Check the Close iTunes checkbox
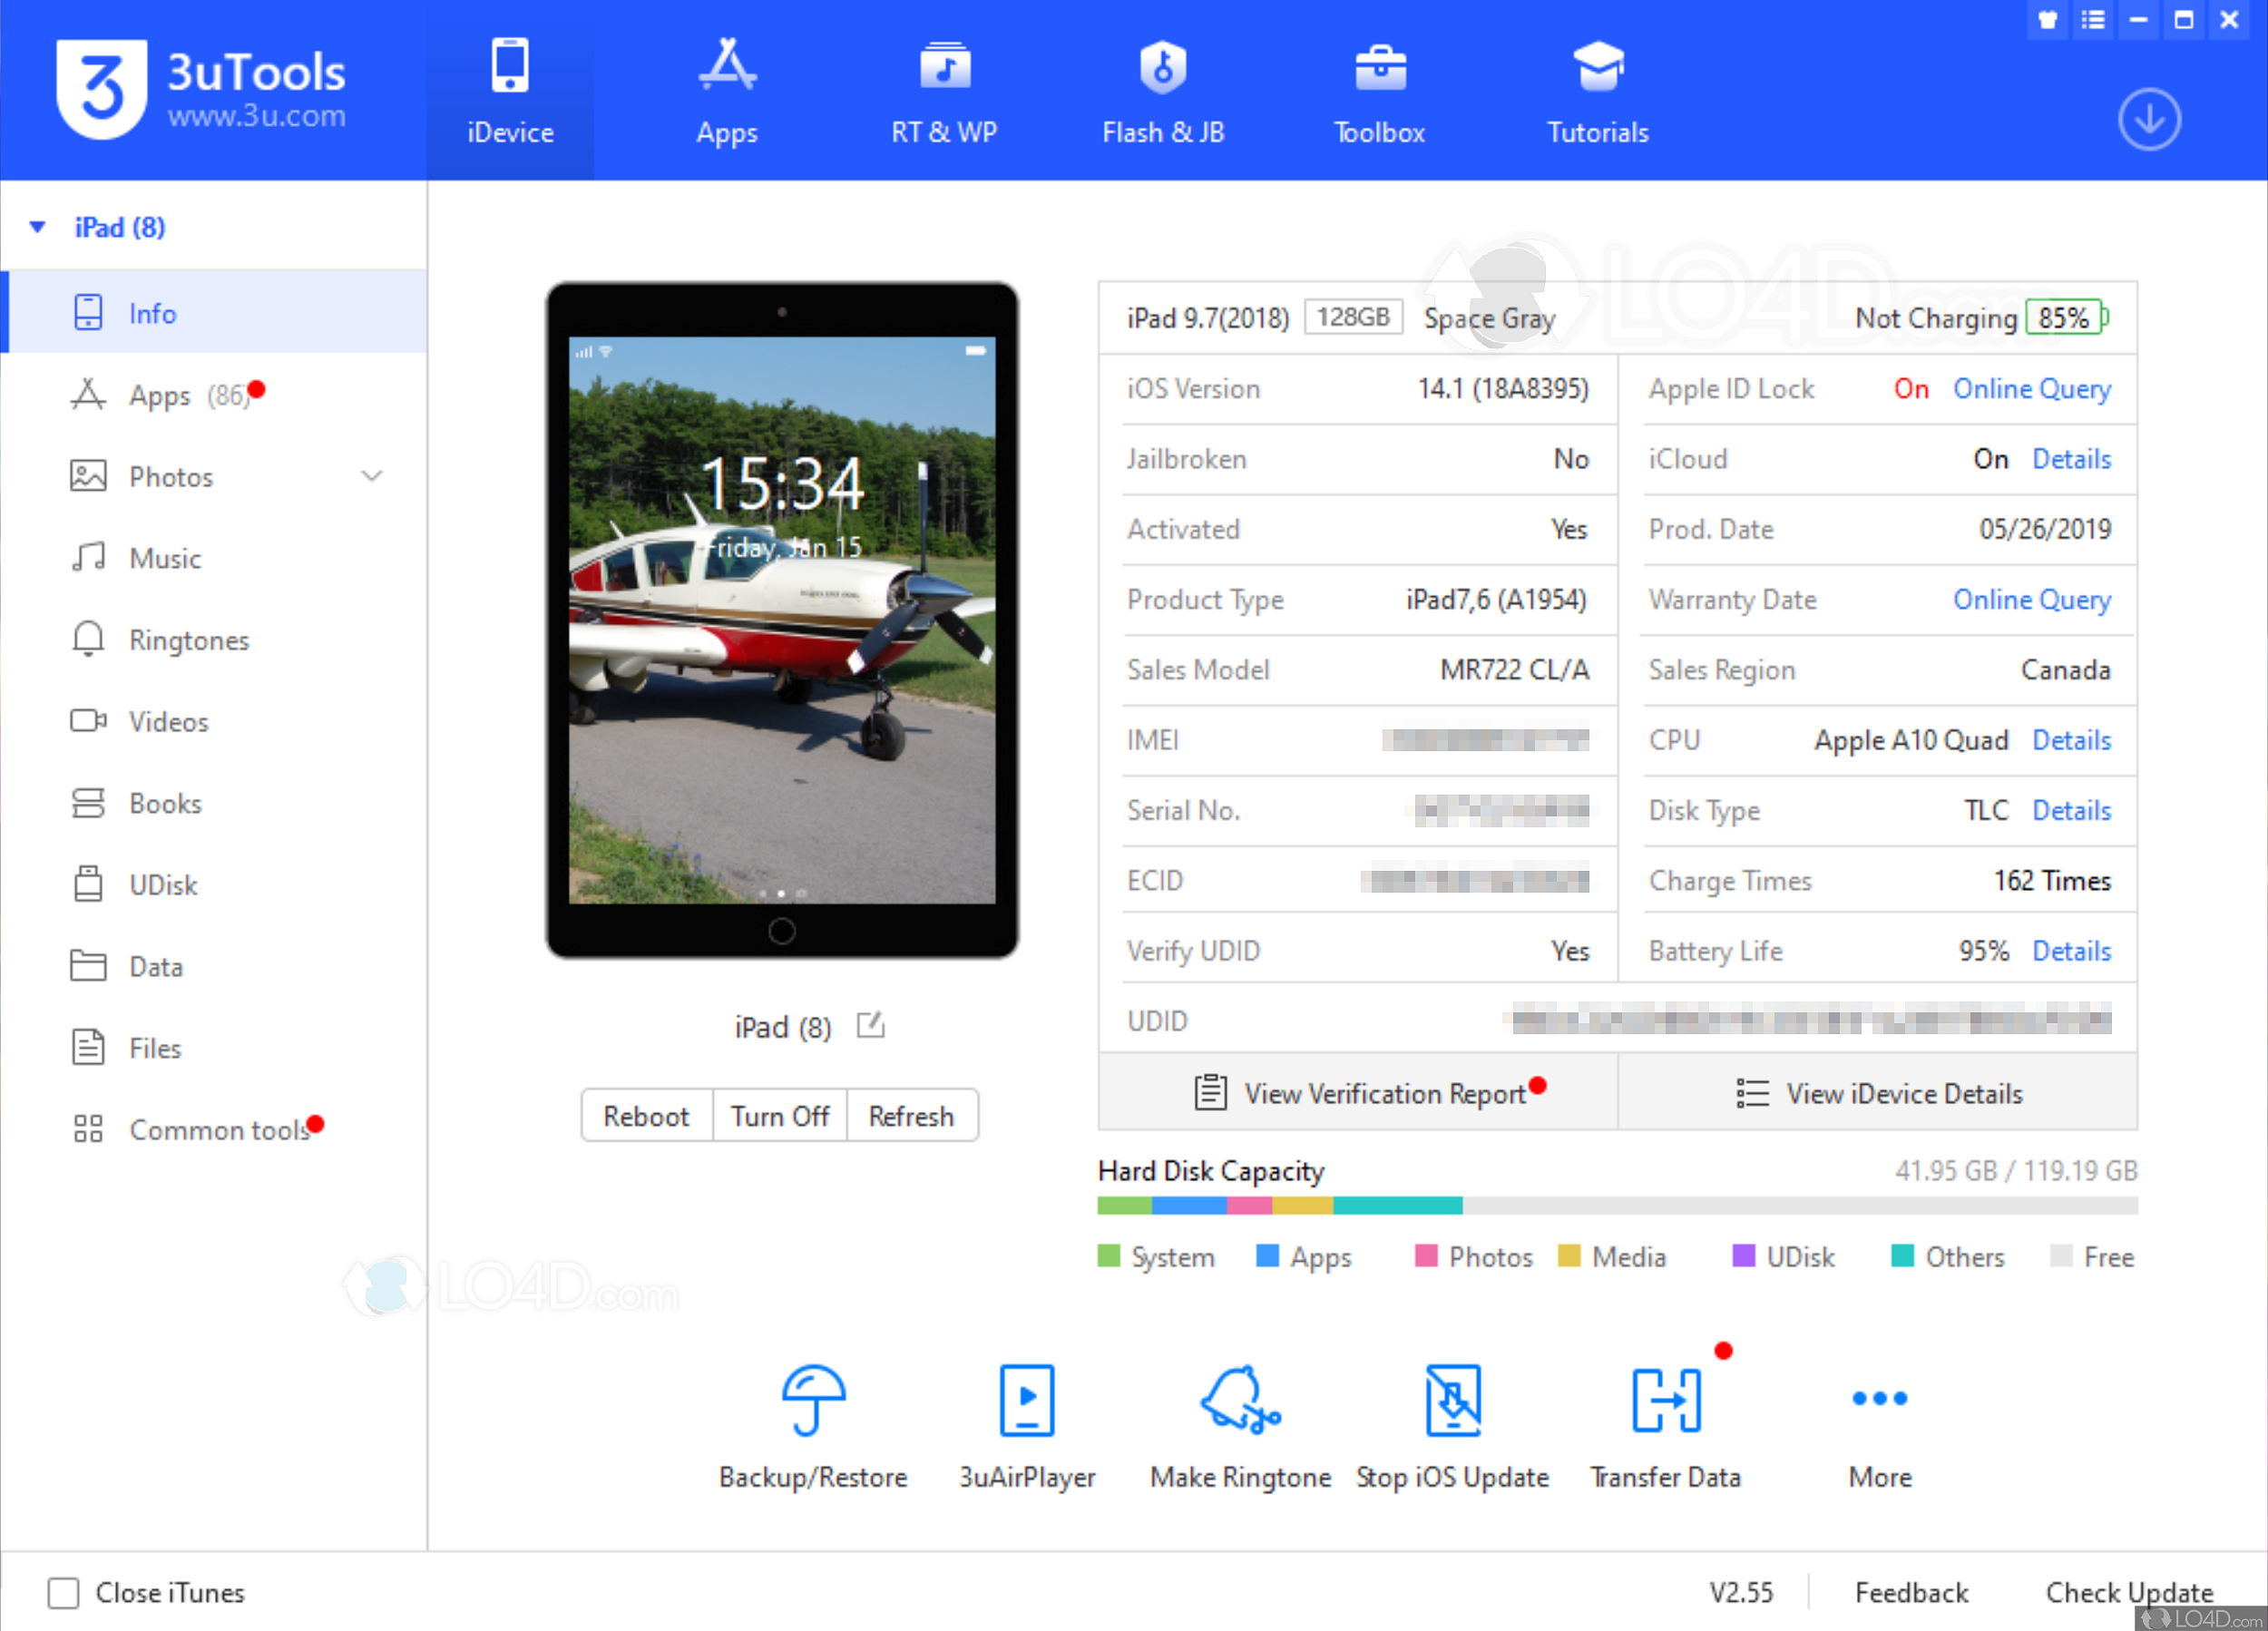 click(63, 1592)
